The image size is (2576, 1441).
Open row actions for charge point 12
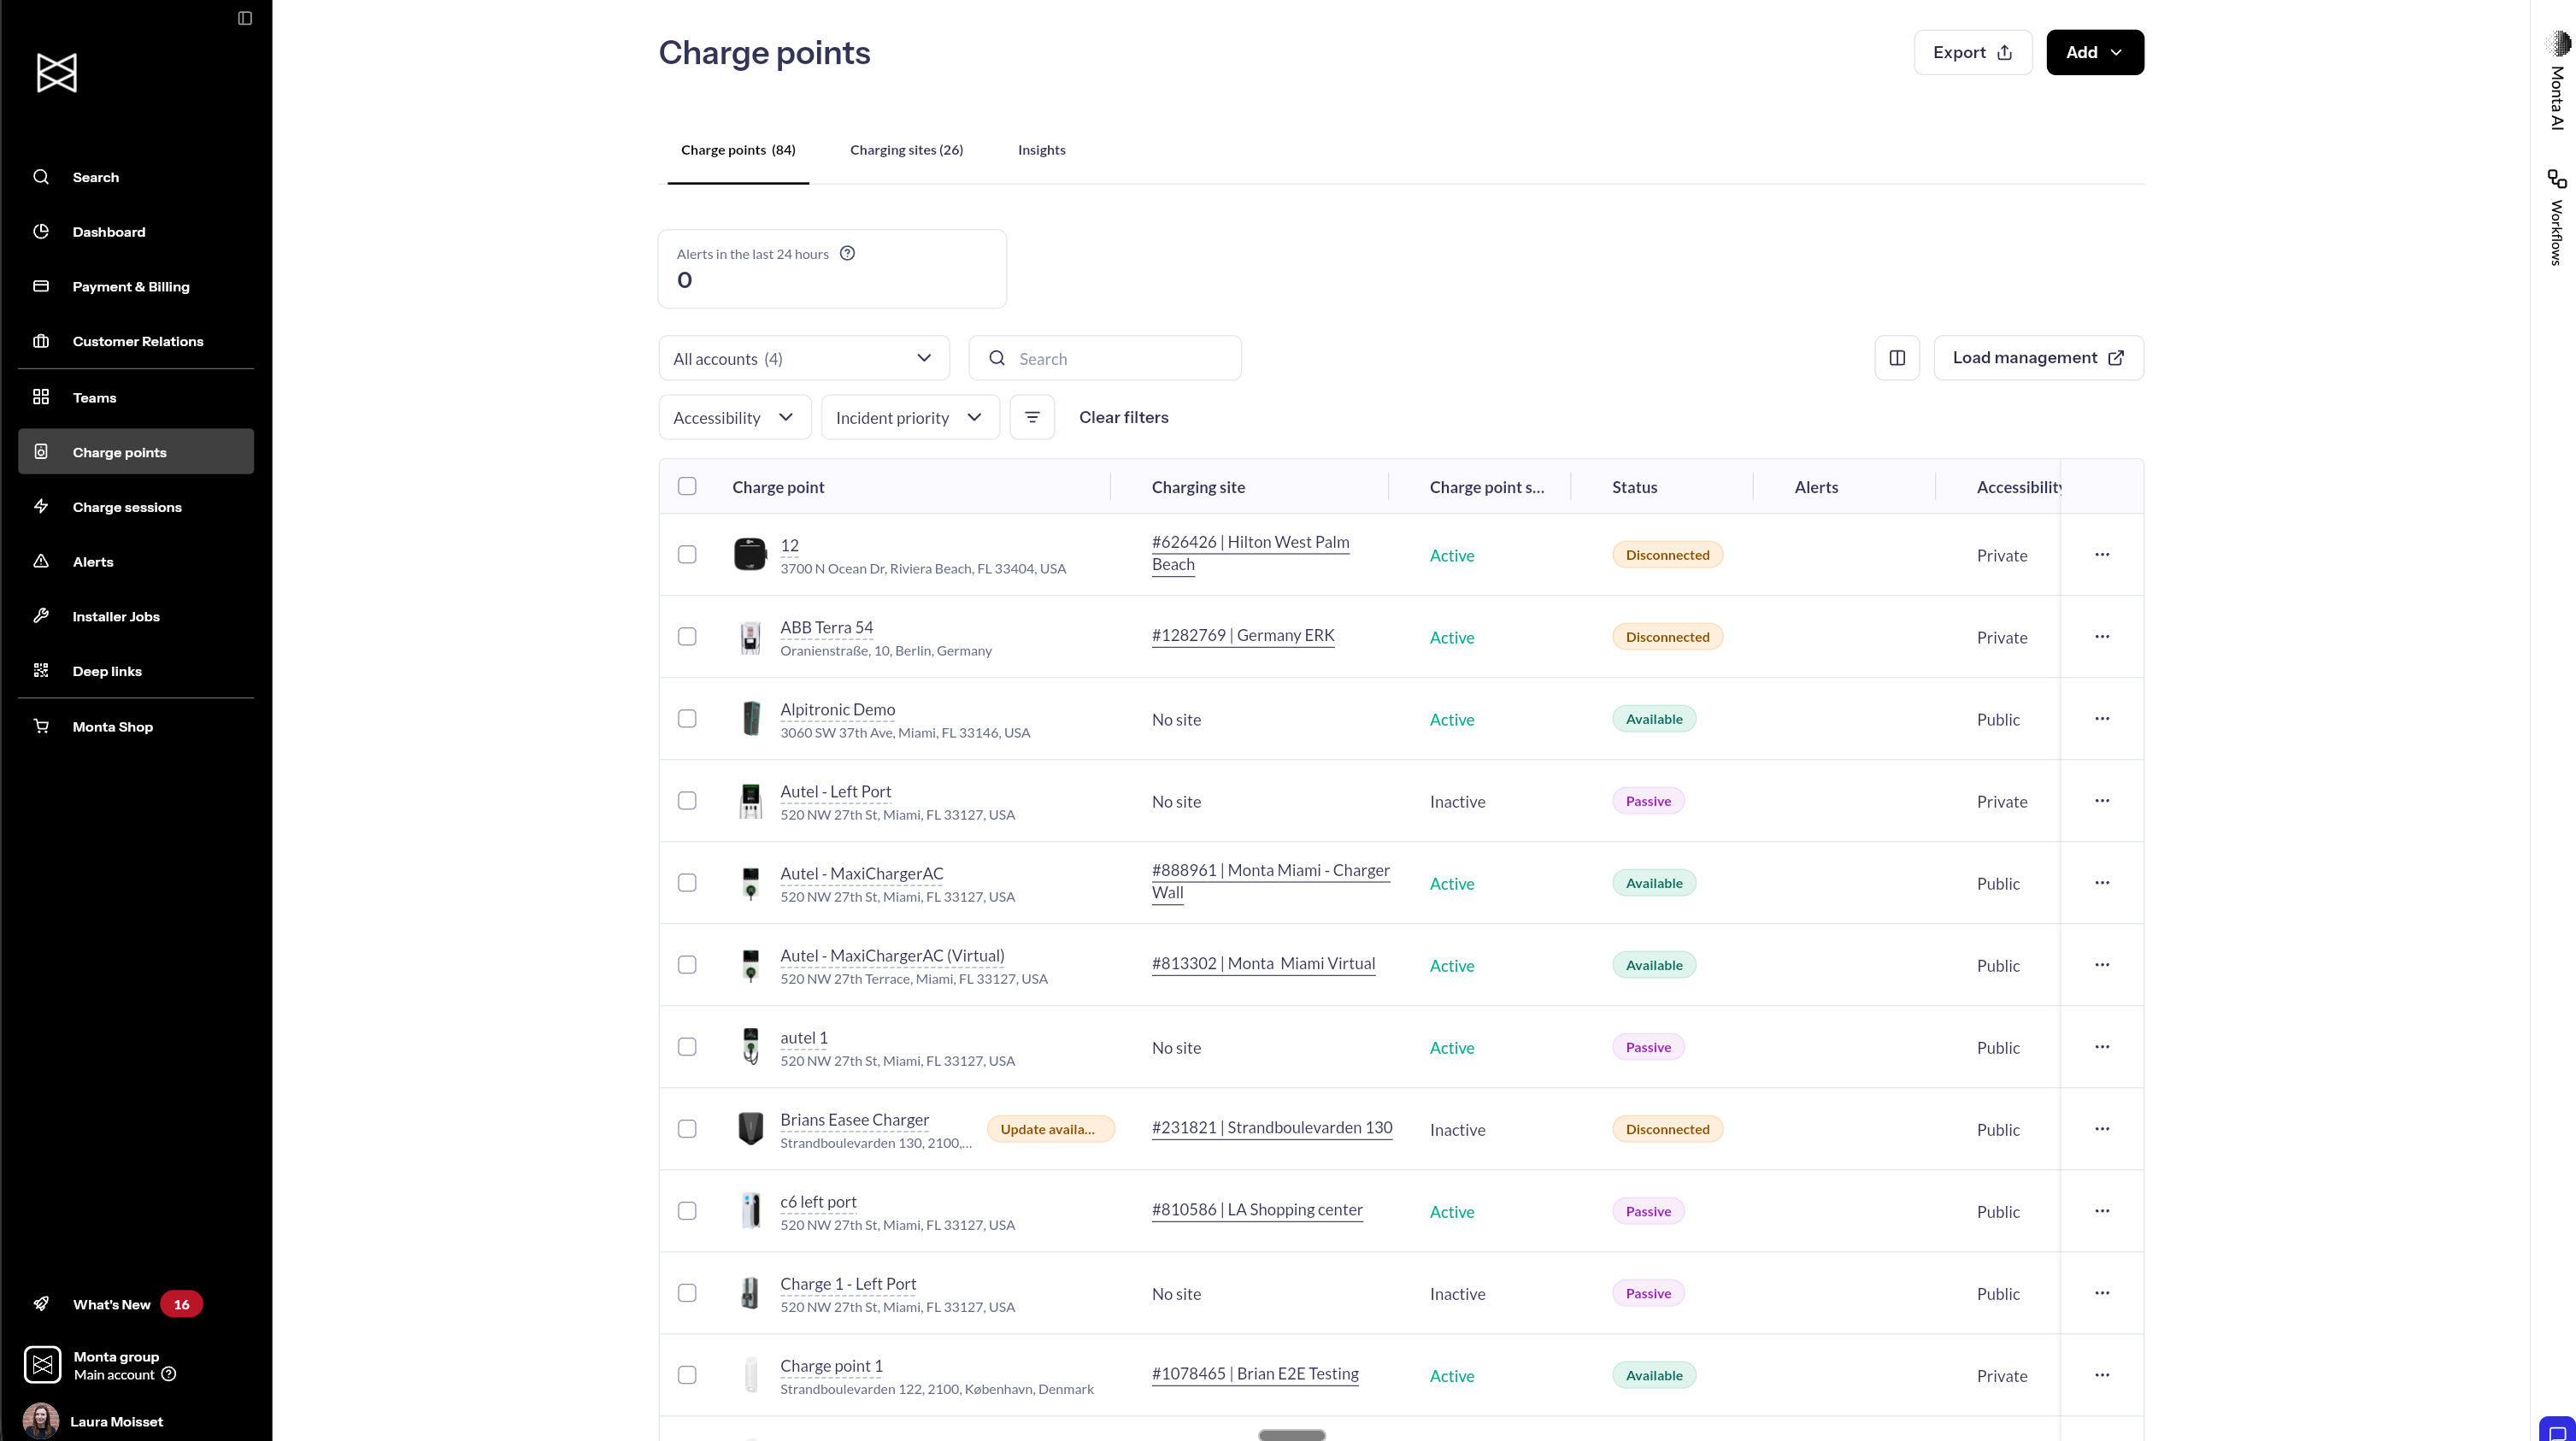(2102, 555)
